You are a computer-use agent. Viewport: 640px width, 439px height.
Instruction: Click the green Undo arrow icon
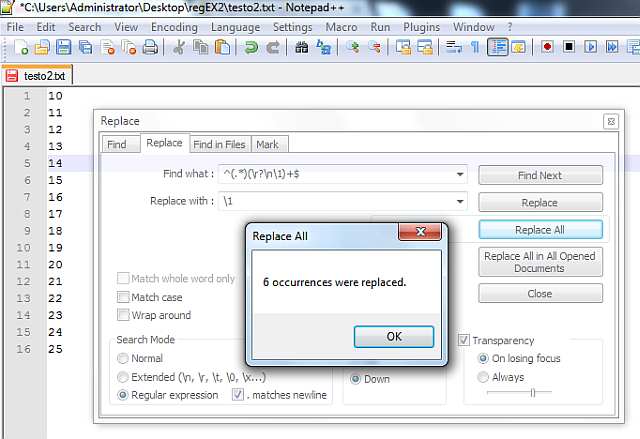point(251,47)
